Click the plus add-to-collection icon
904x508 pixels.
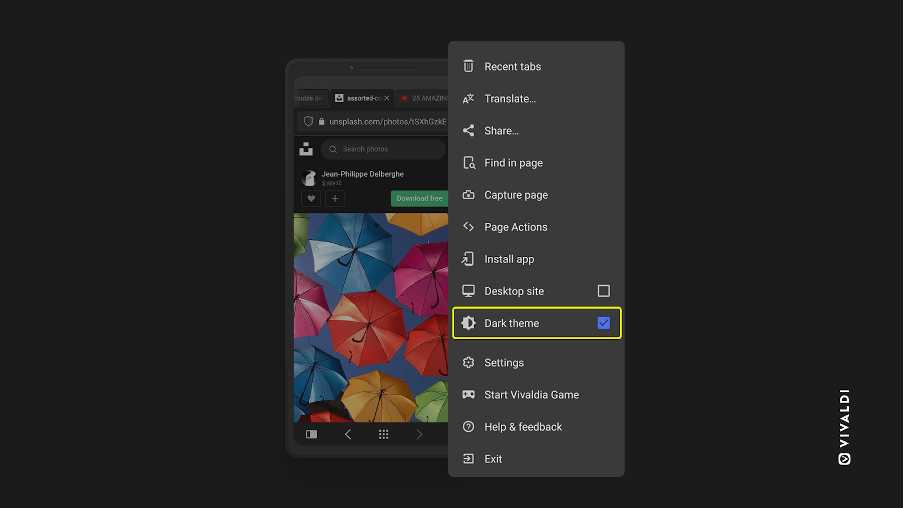[335, 199]
